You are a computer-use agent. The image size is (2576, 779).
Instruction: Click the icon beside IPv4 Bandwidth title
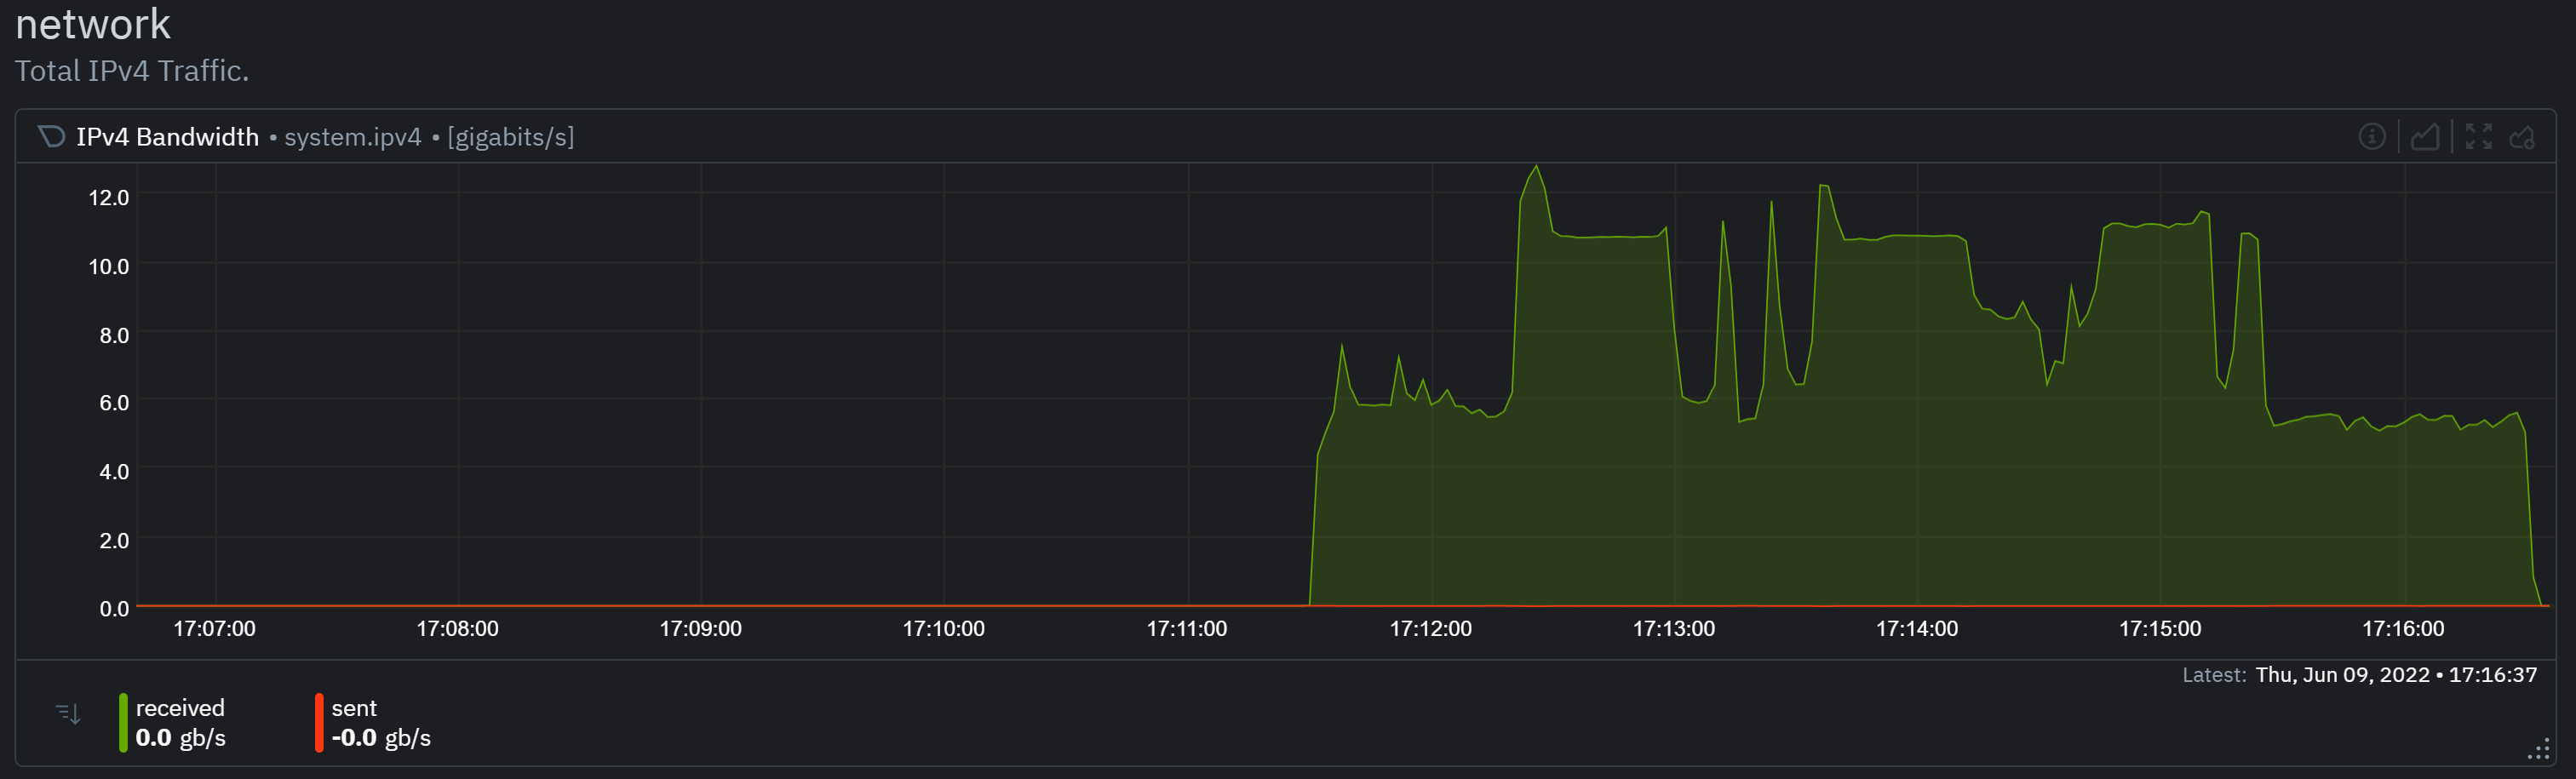point(51,137)
